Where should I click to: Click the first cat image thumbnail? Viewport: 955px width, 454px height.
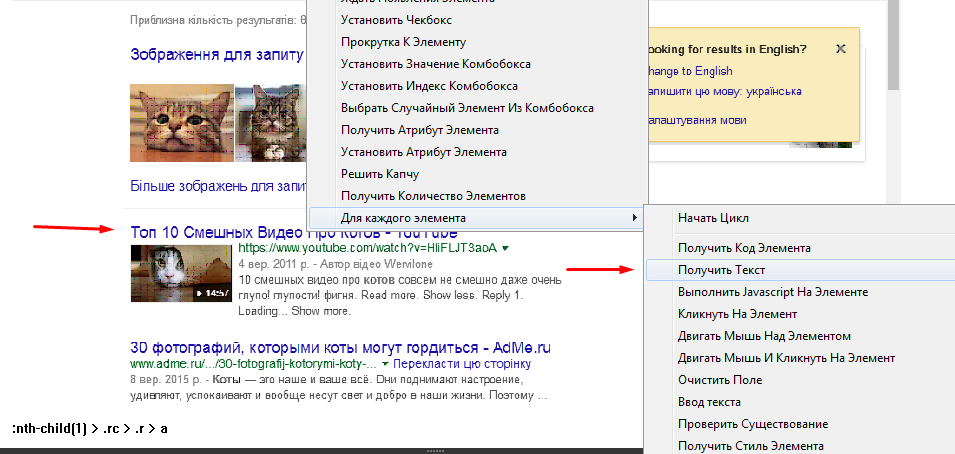180,123
